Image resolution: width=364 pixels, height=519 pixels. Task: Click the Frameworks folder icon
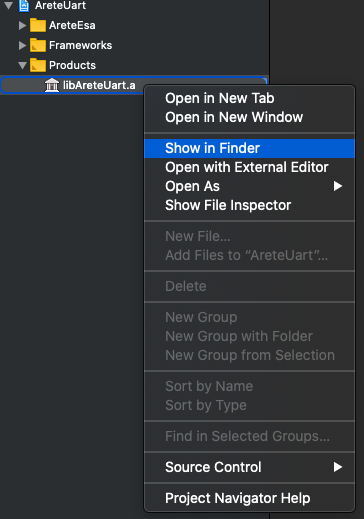38,45
